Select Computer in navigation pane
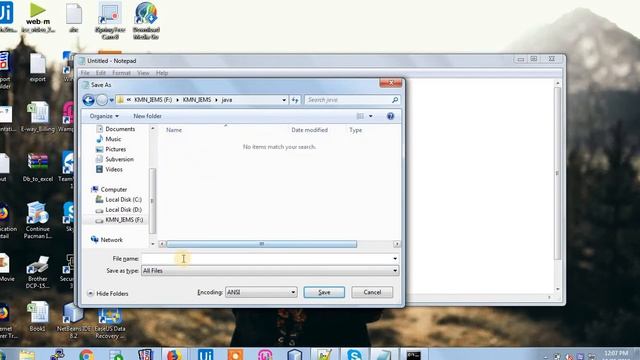This screenshot has height=360, width=640. pyautogui.click(x=109, y=189)
